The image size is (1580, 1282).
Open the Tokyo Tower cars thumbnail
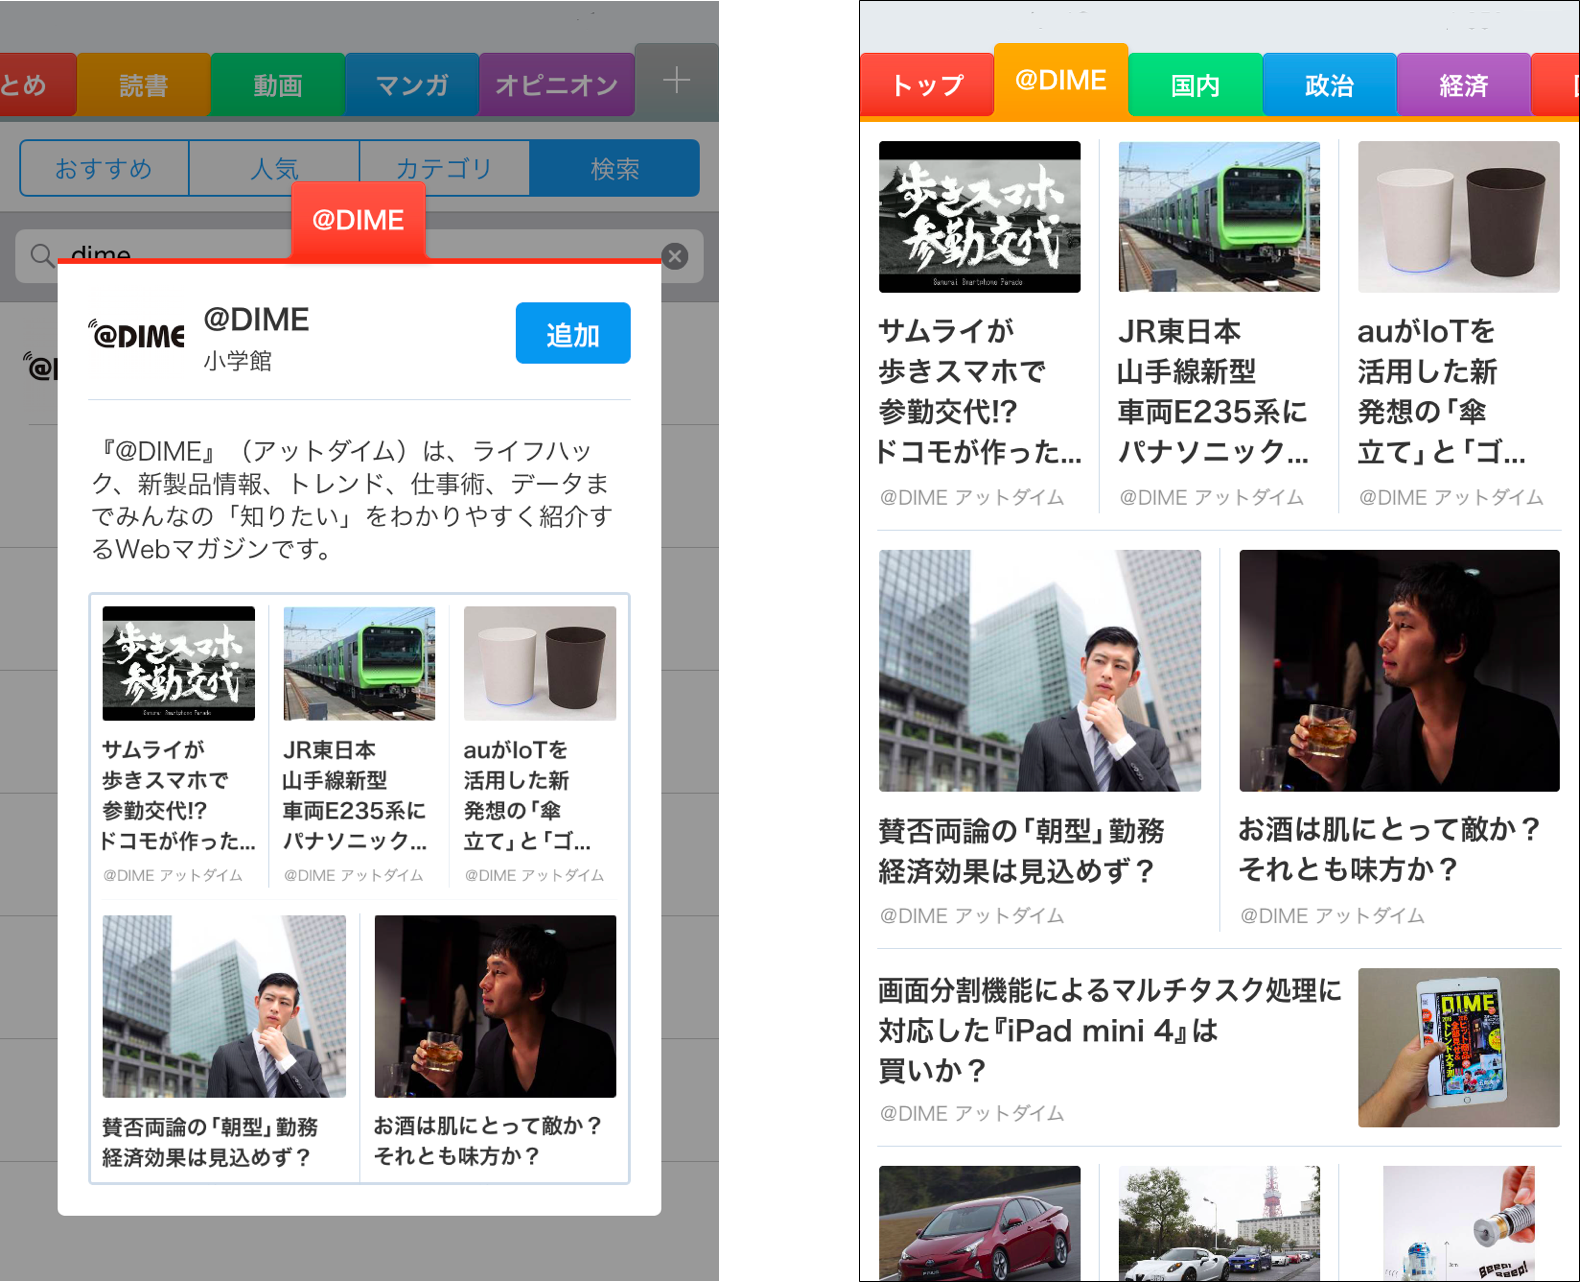1219,1223
